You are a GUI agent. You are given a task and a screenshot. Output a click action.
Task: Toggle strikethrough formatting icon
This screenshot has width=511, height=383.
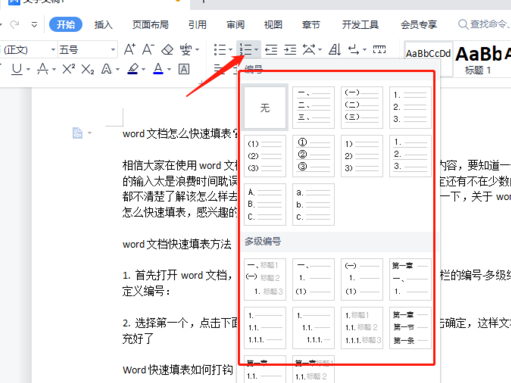coord(43,69)
